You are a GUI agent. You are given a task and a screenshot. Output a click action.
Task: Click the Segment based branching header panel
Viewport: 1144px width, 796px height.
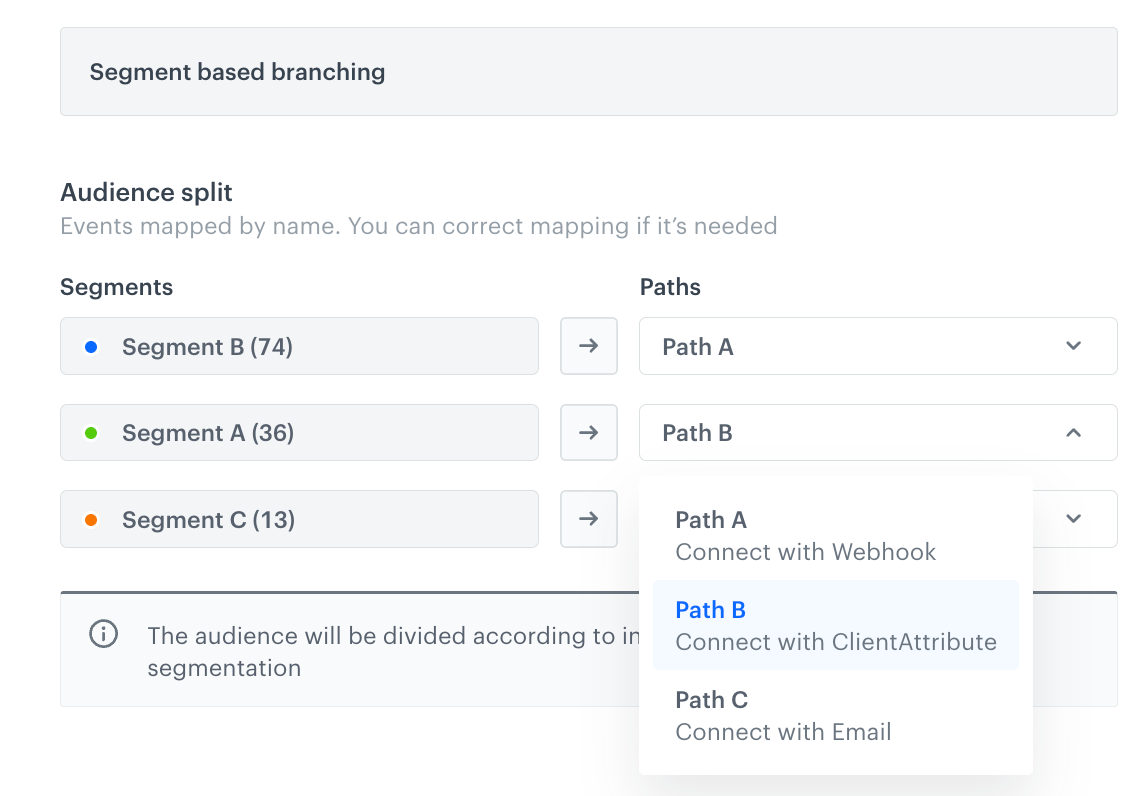pyautogui.click(x=588, y=71)
